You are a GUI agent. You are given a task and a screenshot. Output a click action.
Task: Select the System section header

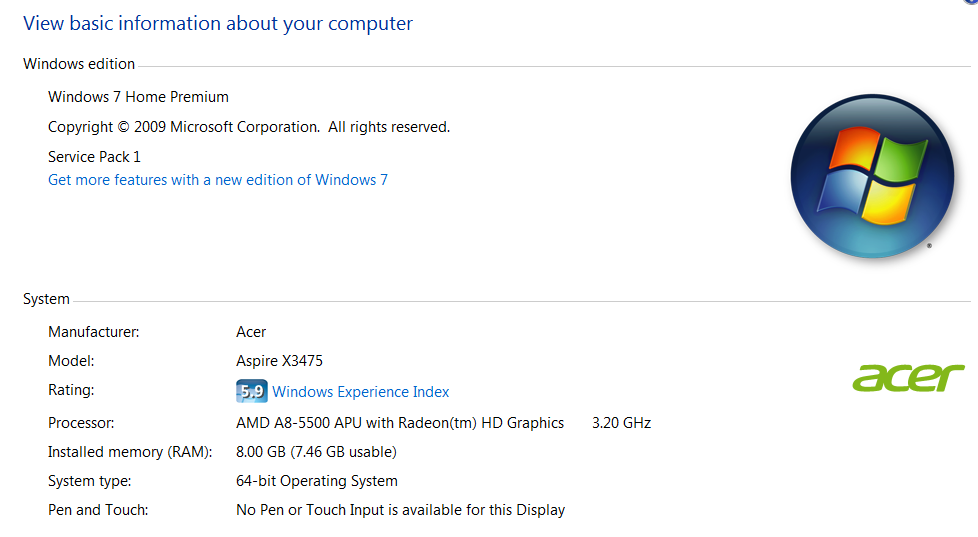[46, 299]
